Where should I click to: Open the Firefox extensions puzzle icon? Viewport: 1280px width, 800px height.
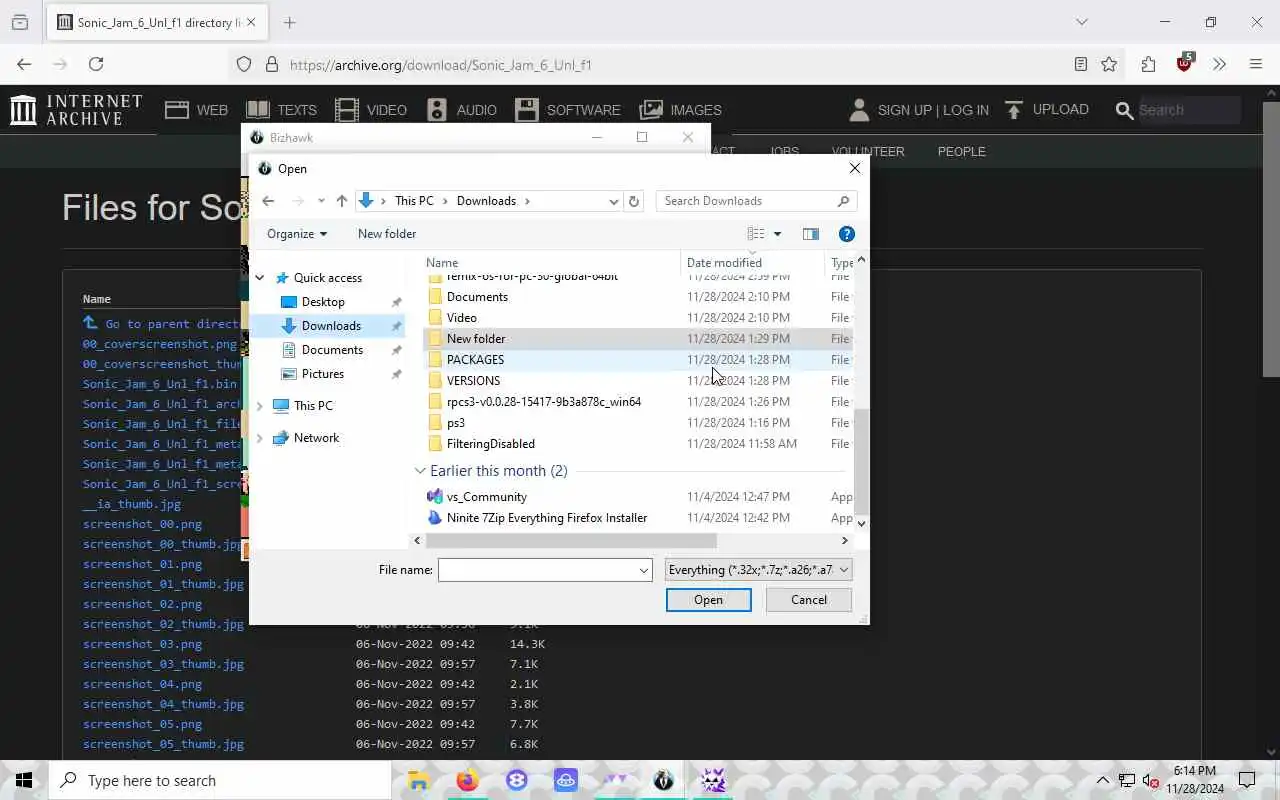pyautogui.click(x=1148, y=64)
